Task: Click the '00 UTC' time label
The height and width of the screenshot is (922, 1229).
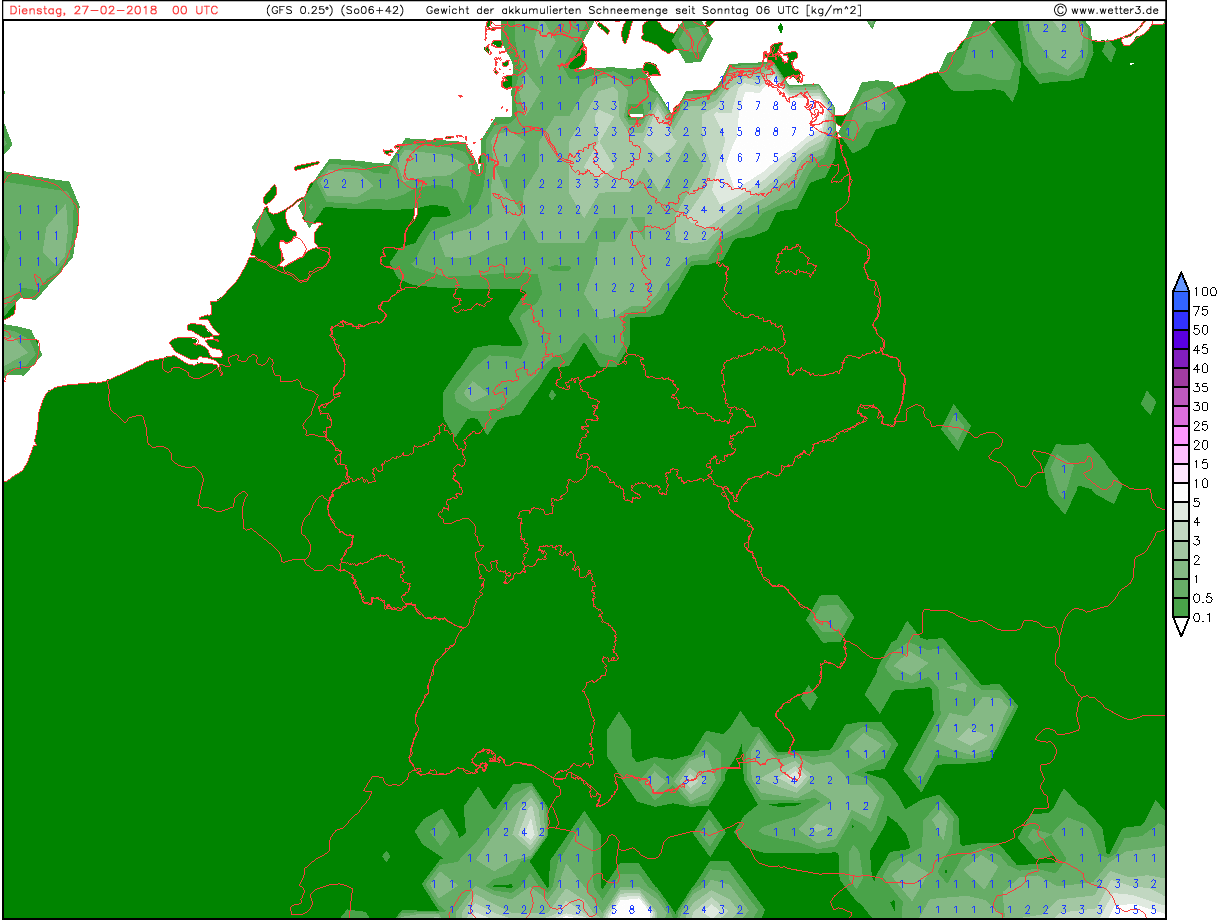Action: pos(196,10)
